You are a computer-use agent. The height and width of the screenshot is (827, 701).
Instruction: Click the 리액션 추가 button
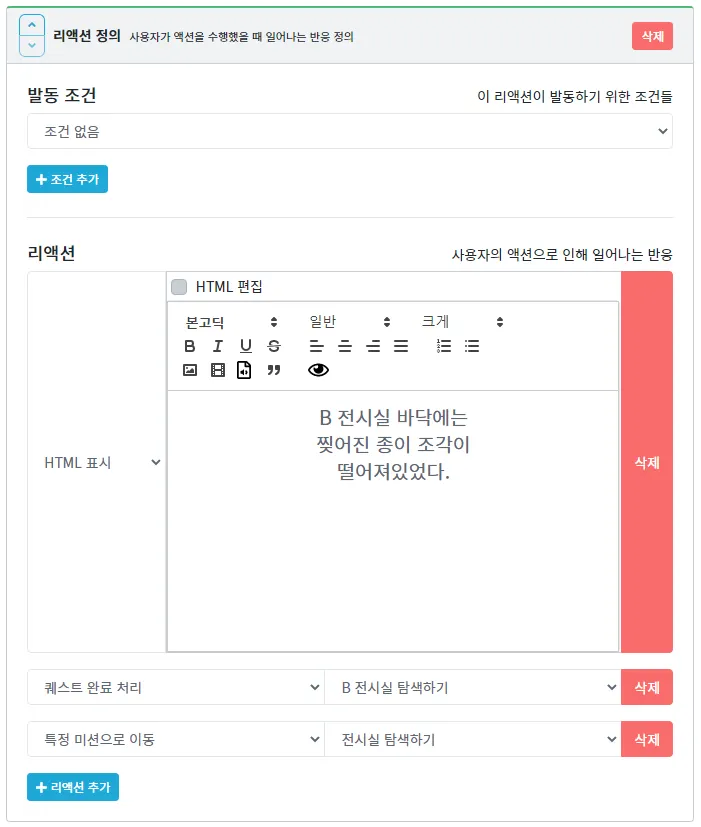pyautogui.click(x=73, y=787)
